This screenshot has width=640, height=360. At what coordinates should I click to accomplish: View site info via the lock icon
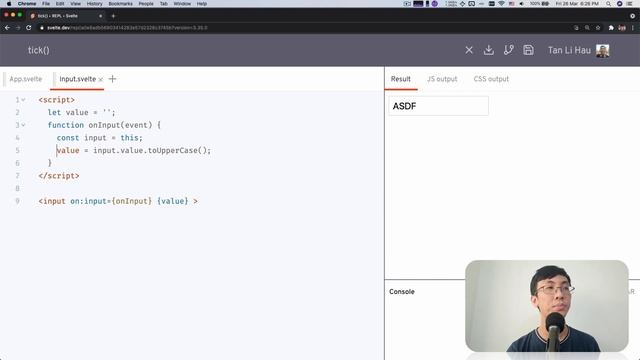42,28
